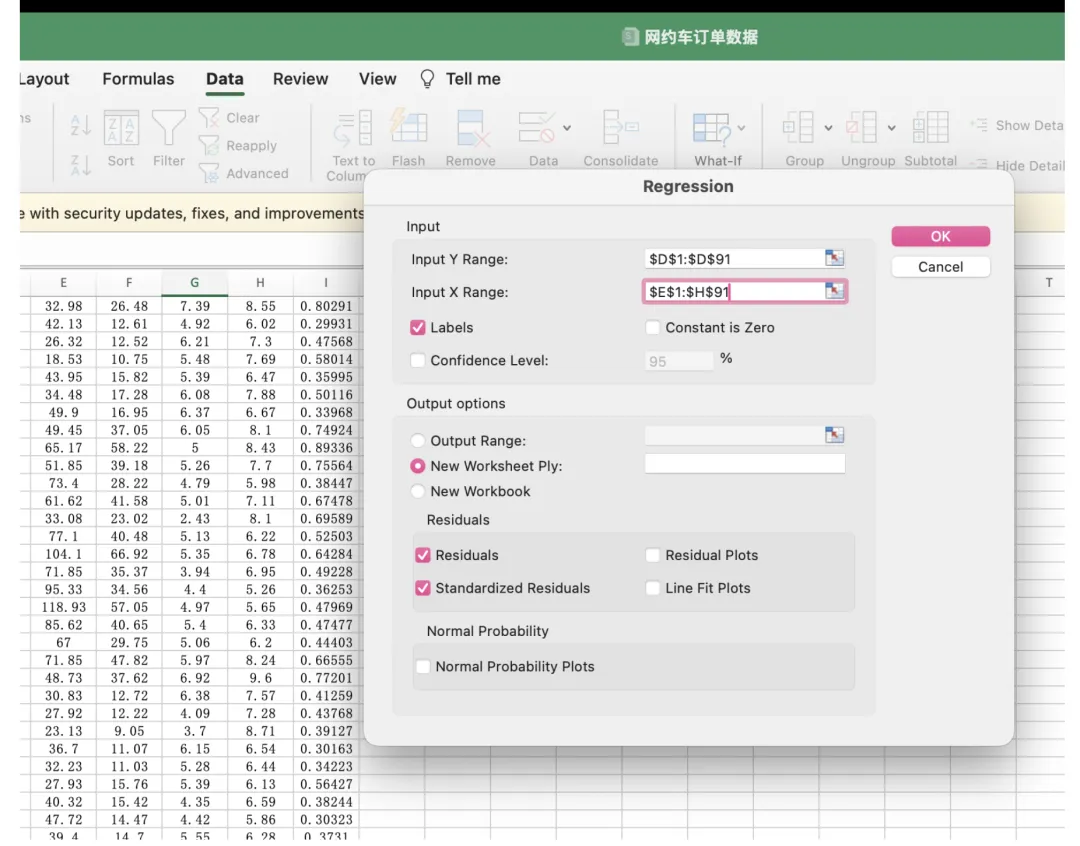Switch to the Formulas tab
Viewport: 1080px width, 846px height.
[x=138, y=79]
